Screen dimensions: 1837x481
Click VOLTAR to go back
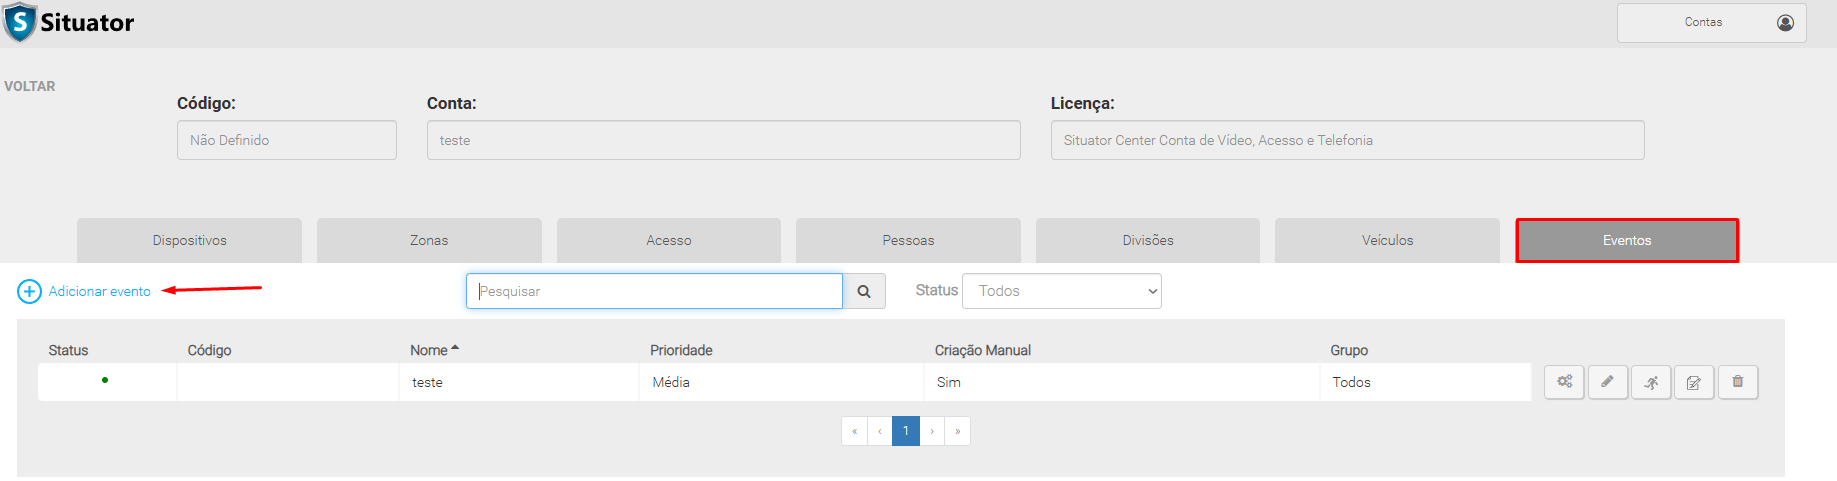click(x=30, y=86)
